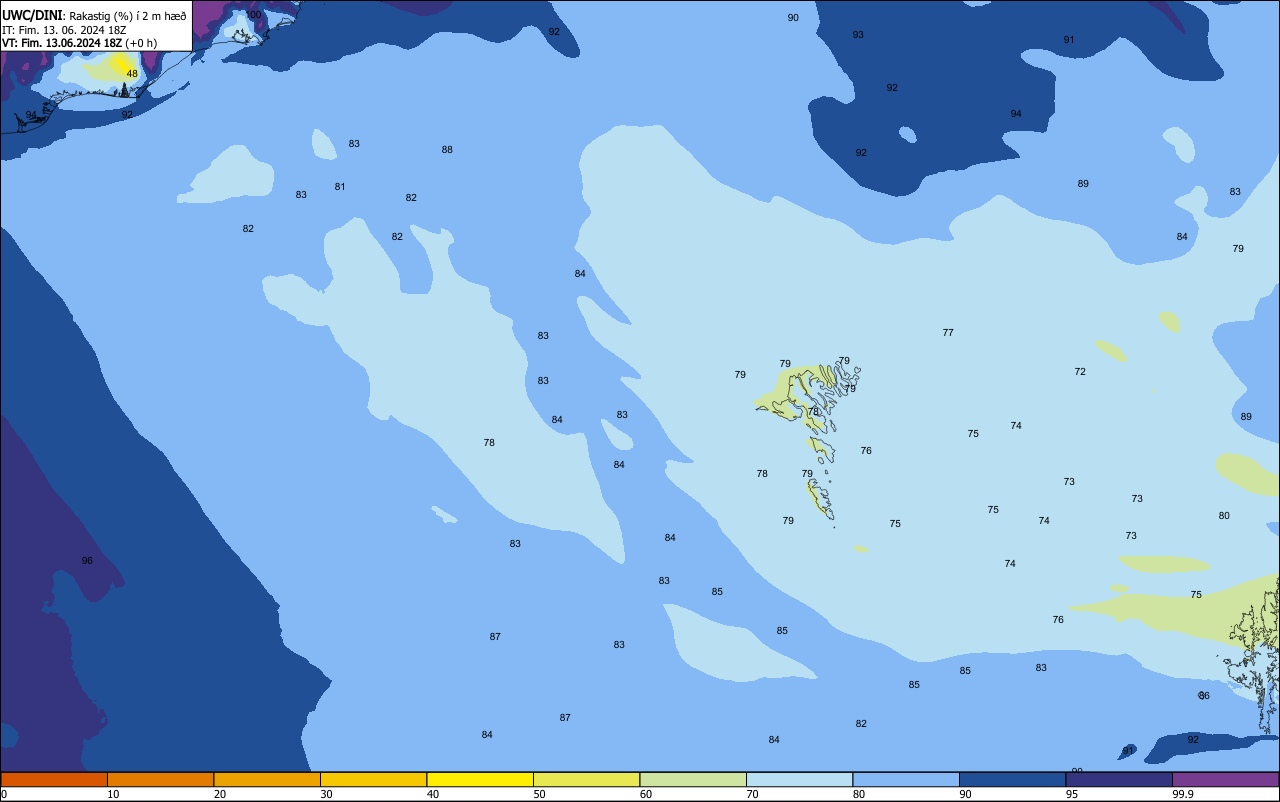Click the humidity value 96 in the indigo region
1280x802 pixels.
[x=87, y=561]
